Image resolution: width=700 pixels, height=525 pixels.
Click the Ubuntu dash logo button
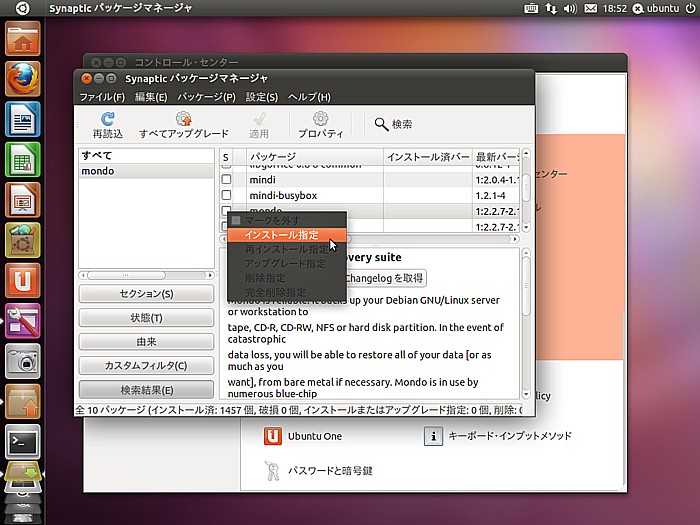point(22,8)
